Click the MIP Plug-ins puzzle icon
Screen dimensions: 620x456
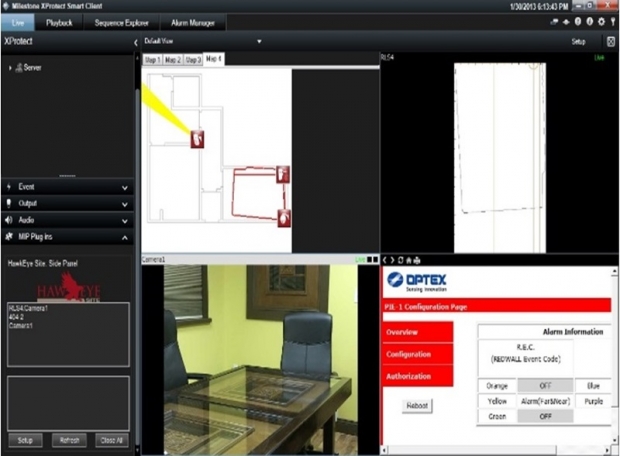[x=9, y=237]
